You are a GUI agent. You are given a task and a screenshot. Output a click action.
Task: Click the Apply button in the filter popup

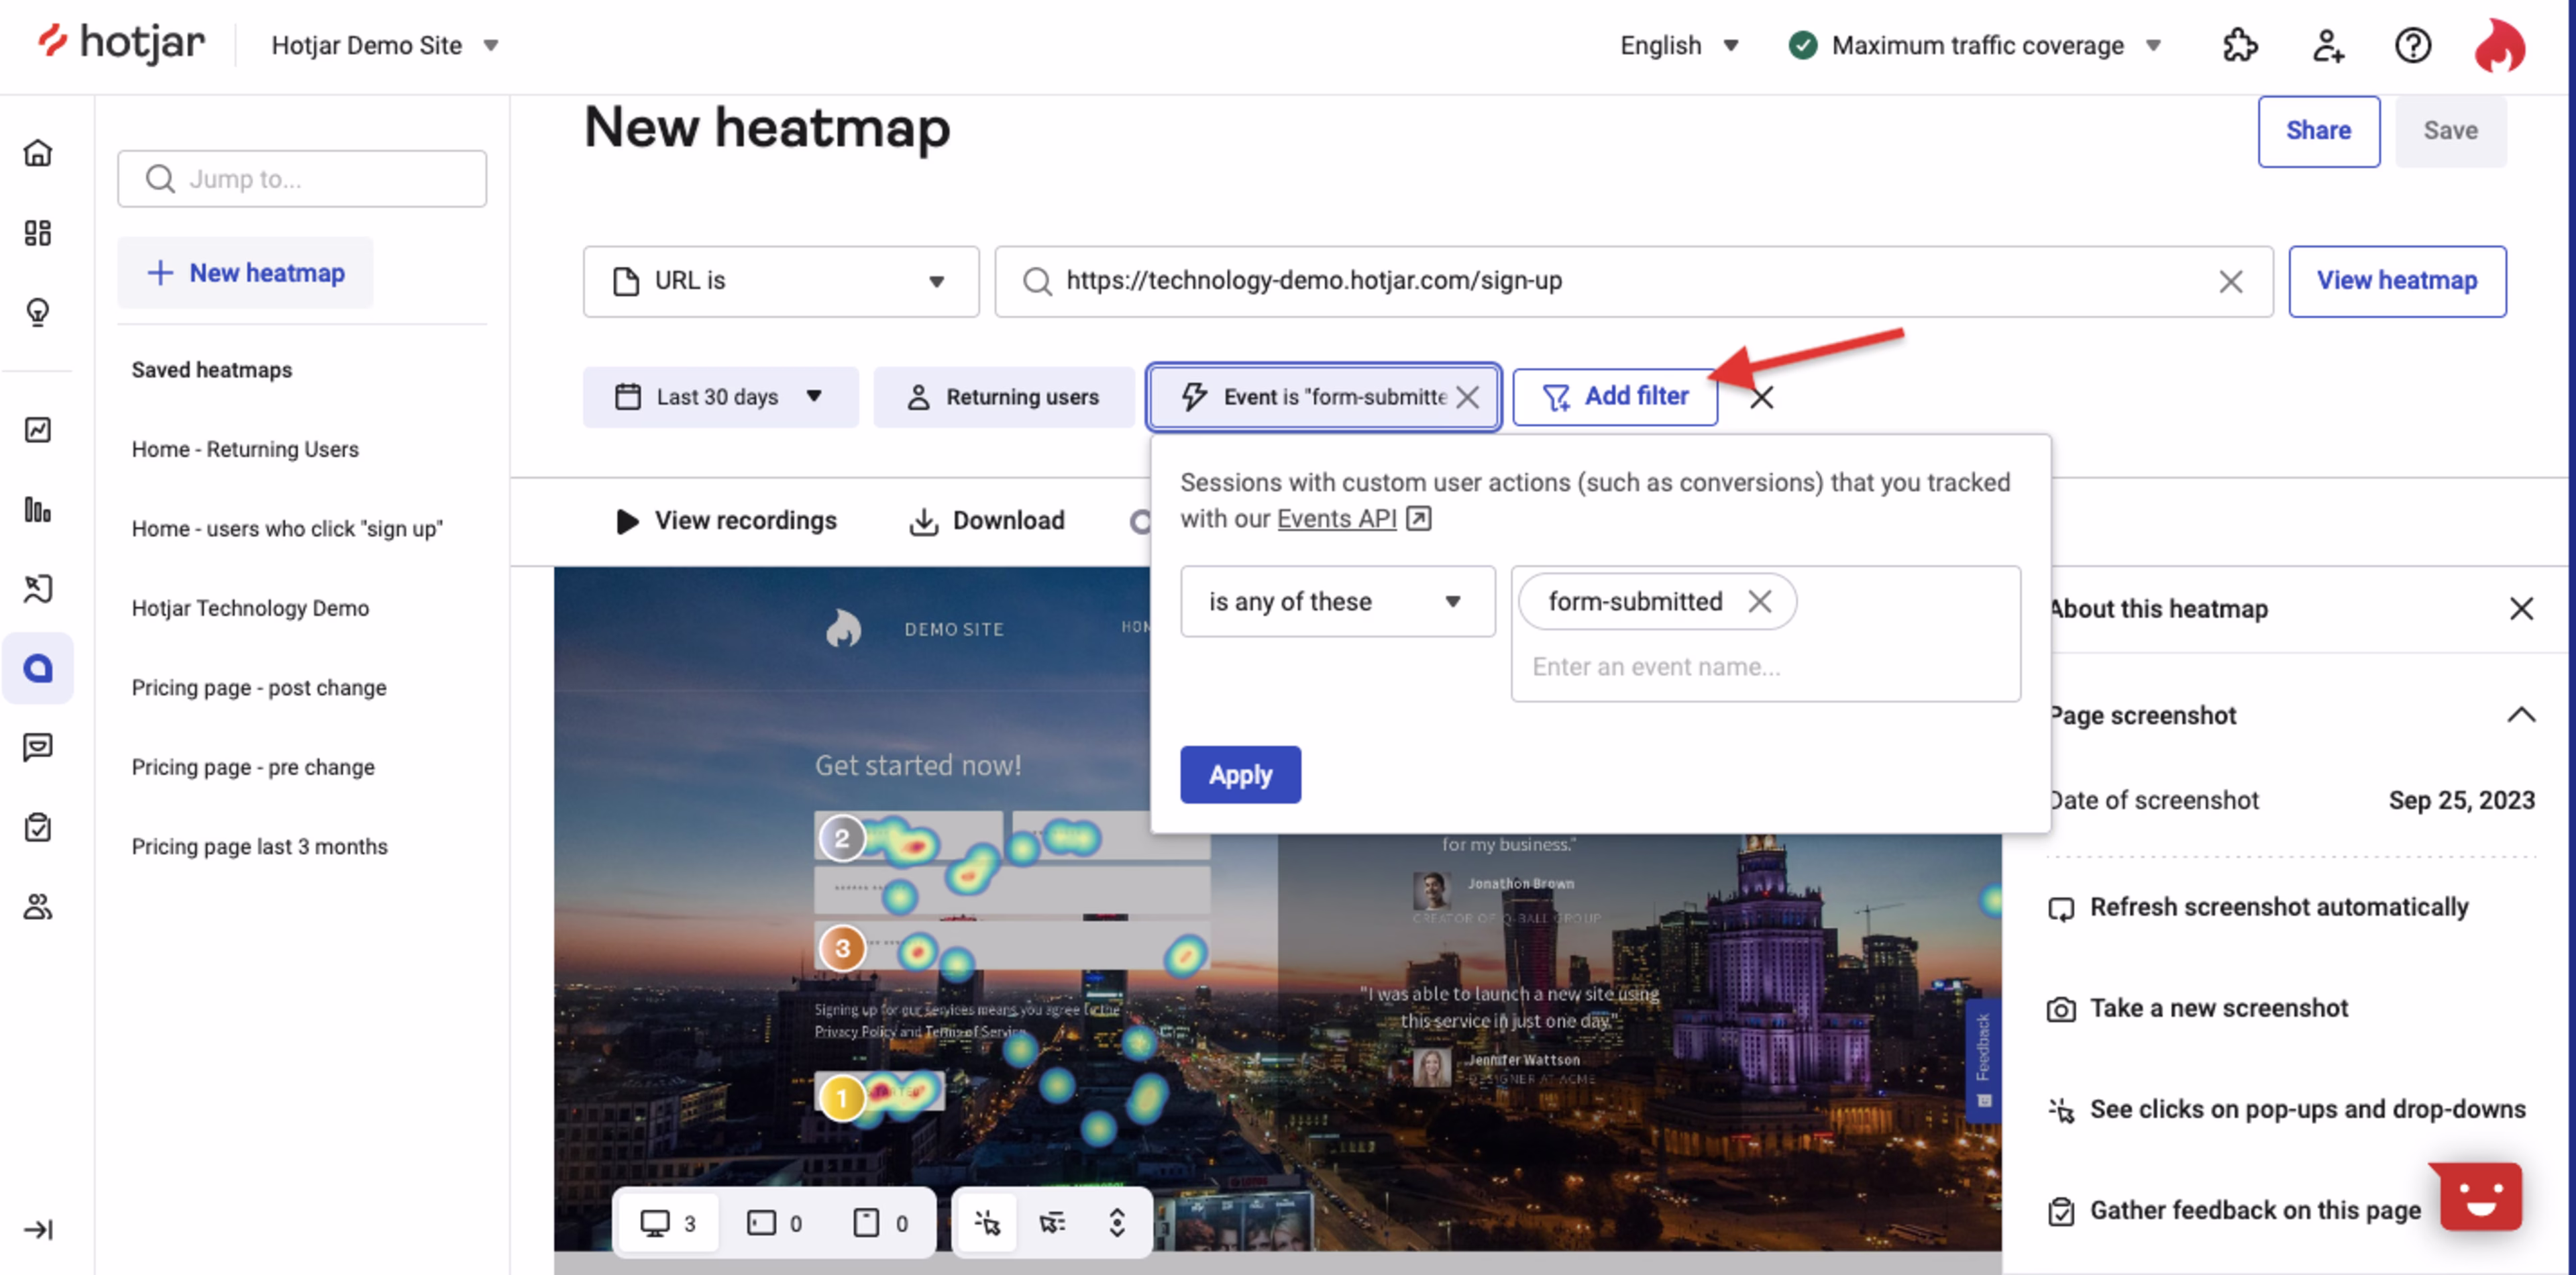pos(1240,774)
